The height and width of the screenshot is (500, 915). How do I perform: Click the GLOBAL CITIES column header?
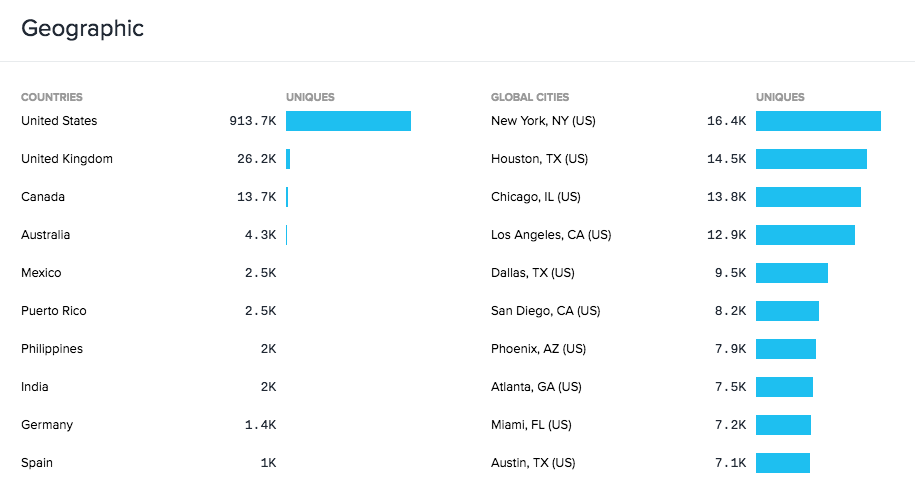coord(530,97)
